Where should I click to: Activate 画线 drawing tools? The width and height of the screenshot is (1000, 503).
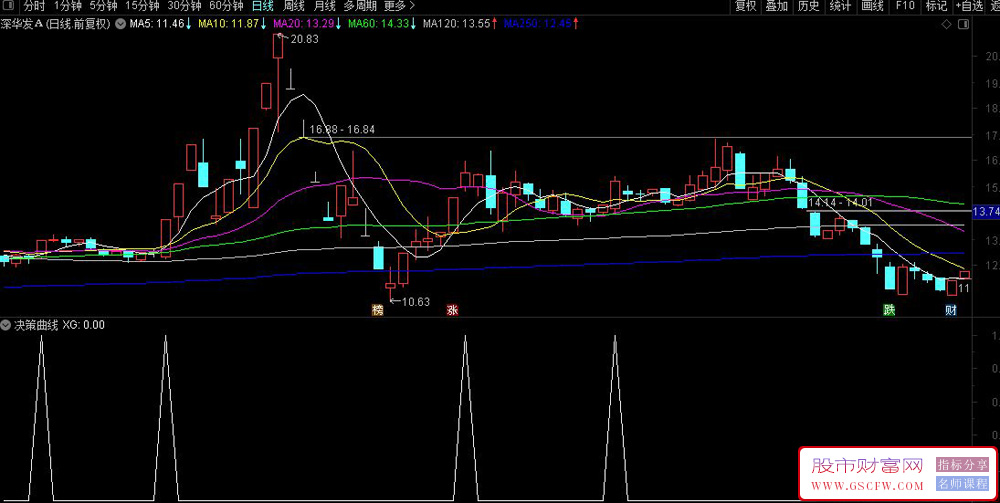click(x=872, y=6)
